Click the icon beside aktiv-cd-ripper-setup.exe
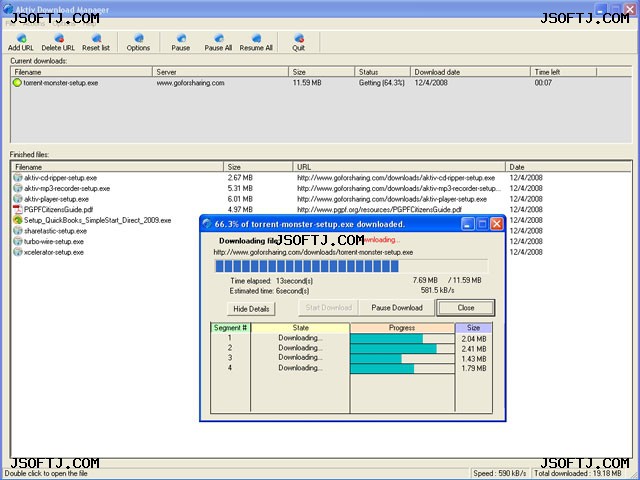Viewport: 640px width, 480px height. point(18,178)
